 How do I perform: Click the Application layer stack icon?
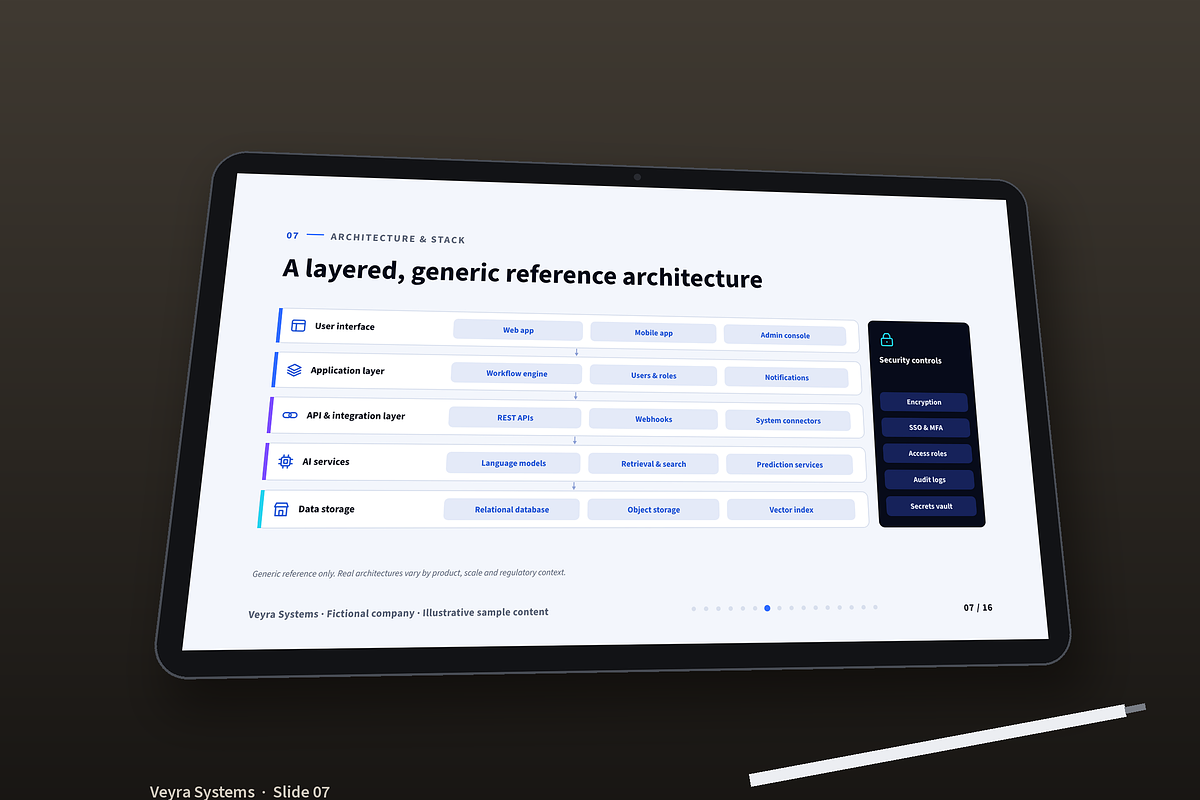[294, 370]
